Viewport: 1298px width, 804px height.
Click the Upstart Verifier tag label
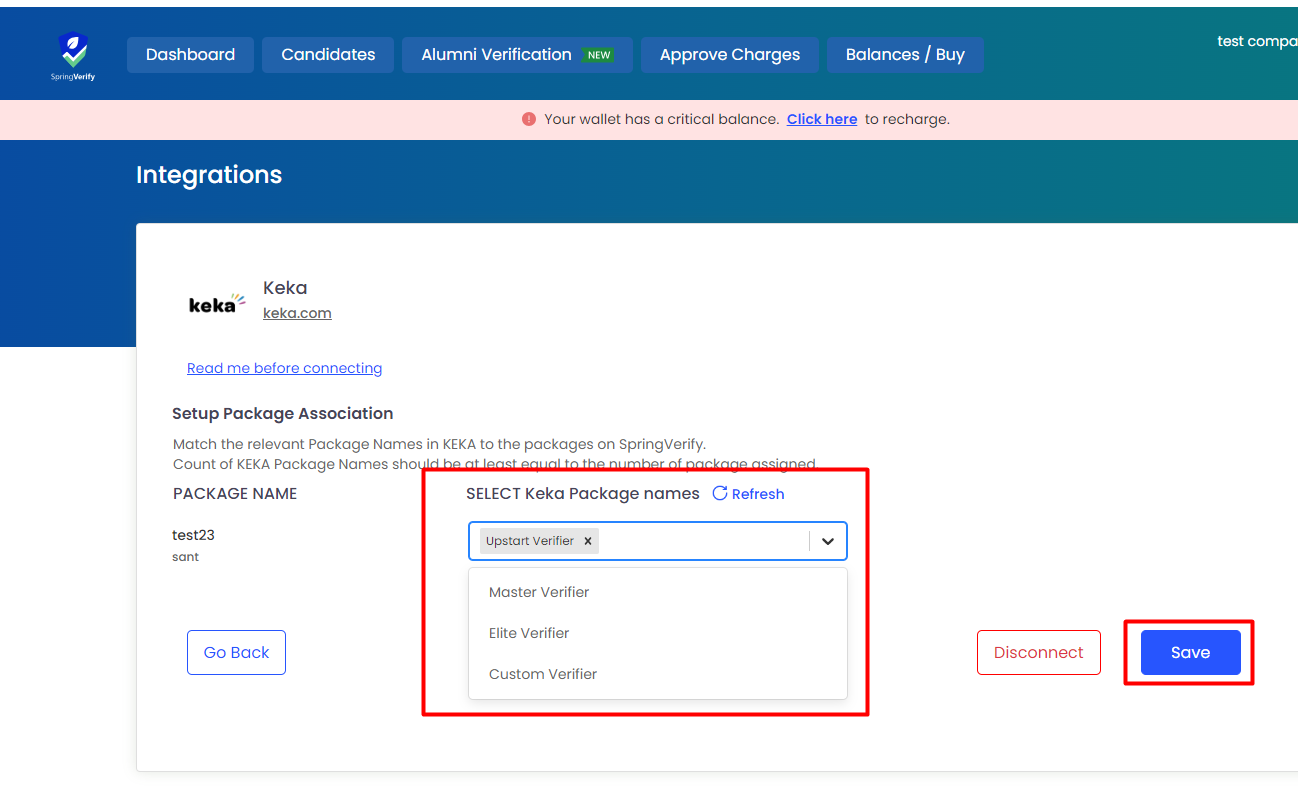(530, 541)
